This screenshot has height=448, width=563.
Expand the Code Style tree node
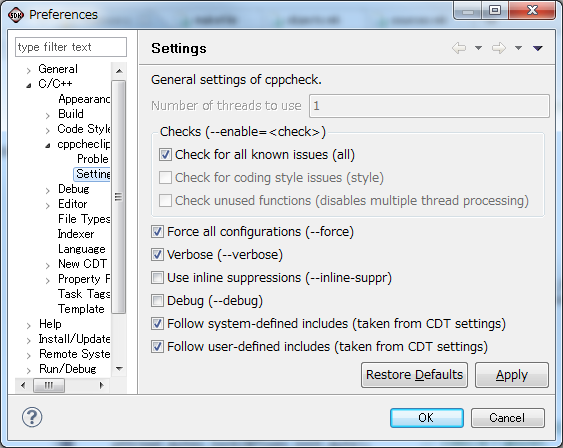point(47,131)
